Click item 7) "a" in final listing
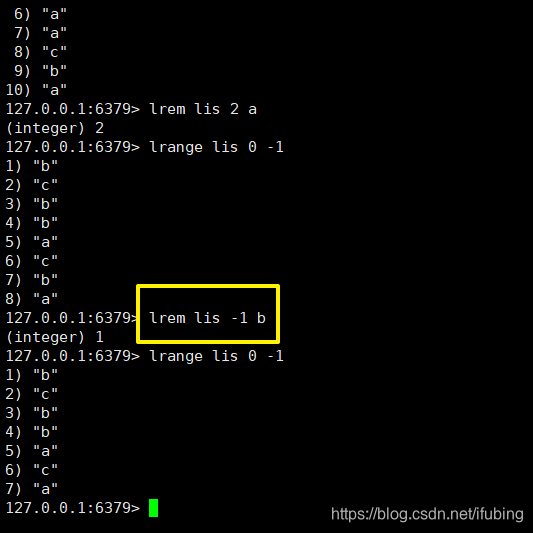533x533 pixels. pyautogui.click(x=32, y=489)
